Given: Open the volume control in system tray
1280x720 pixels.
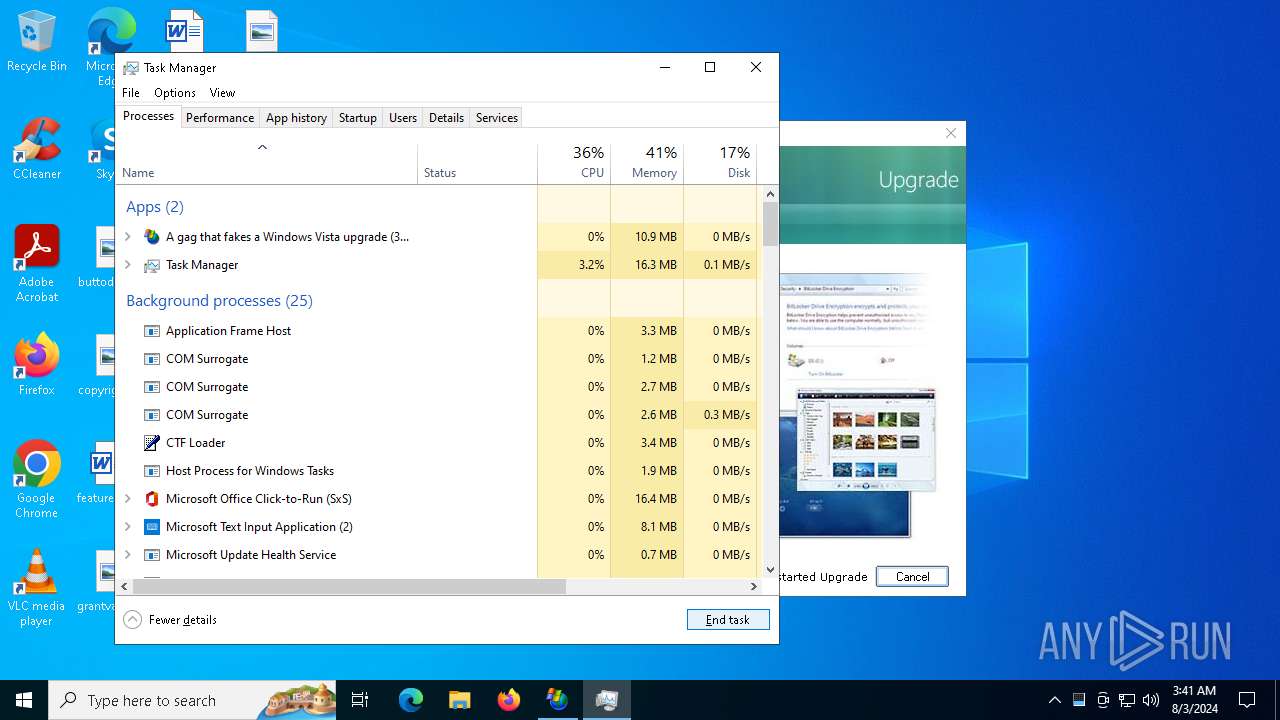Looking at the screenshot, I should [x=1151, y=700].
